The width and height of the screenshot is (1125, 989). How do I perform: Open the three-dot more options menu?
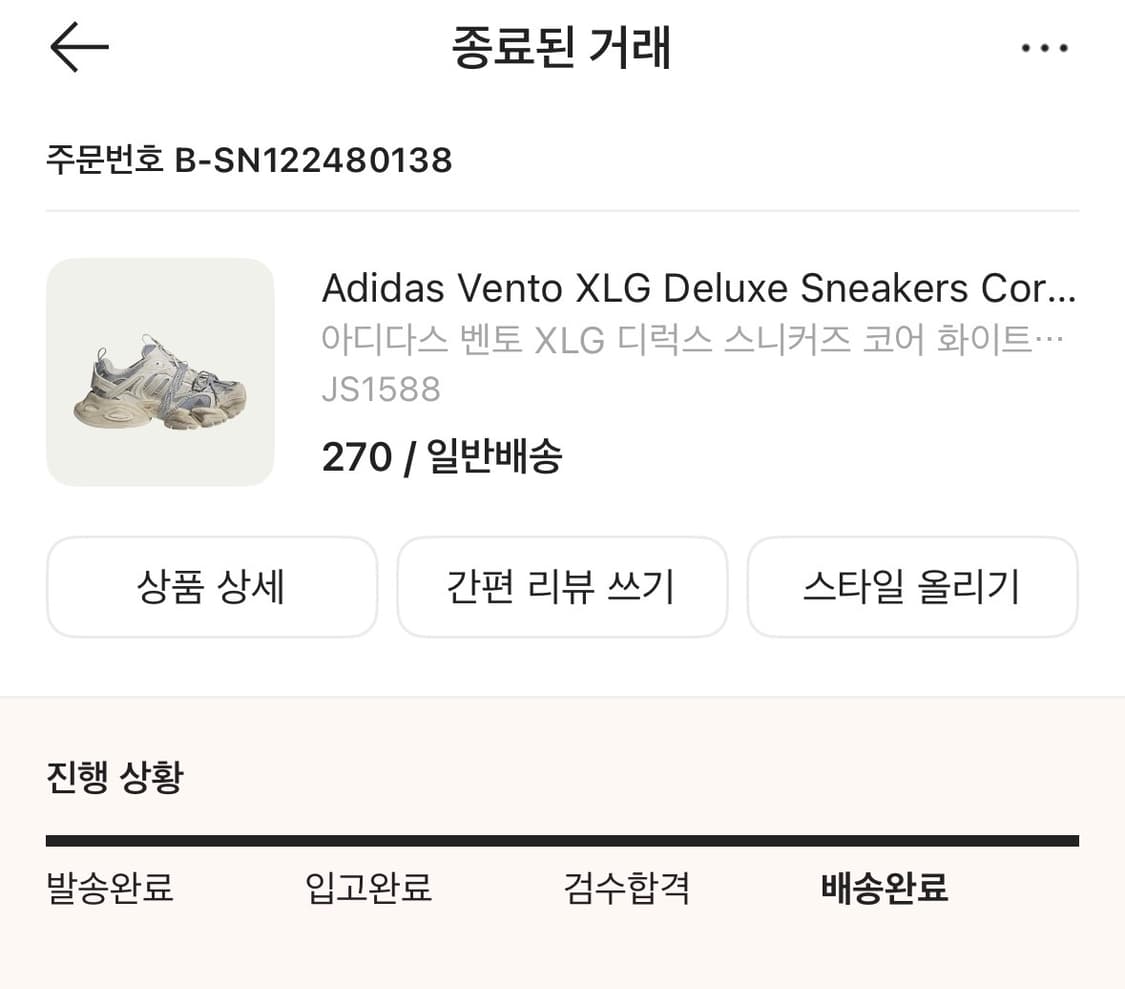(1045, 48)
